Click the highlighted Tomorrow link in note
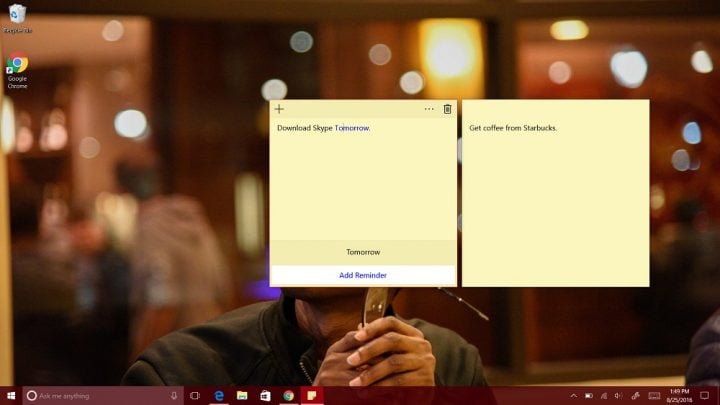Viewport: 720px width, 405px height. click(352, 128)
